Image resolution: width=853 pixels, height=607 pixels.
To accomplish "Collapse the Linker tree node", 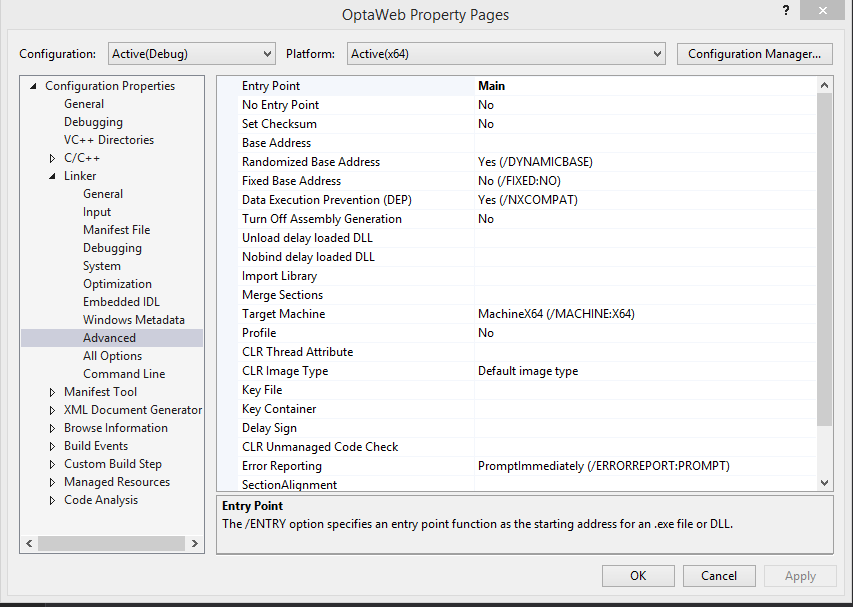I will pyautogui.click(x=53, y=176).
